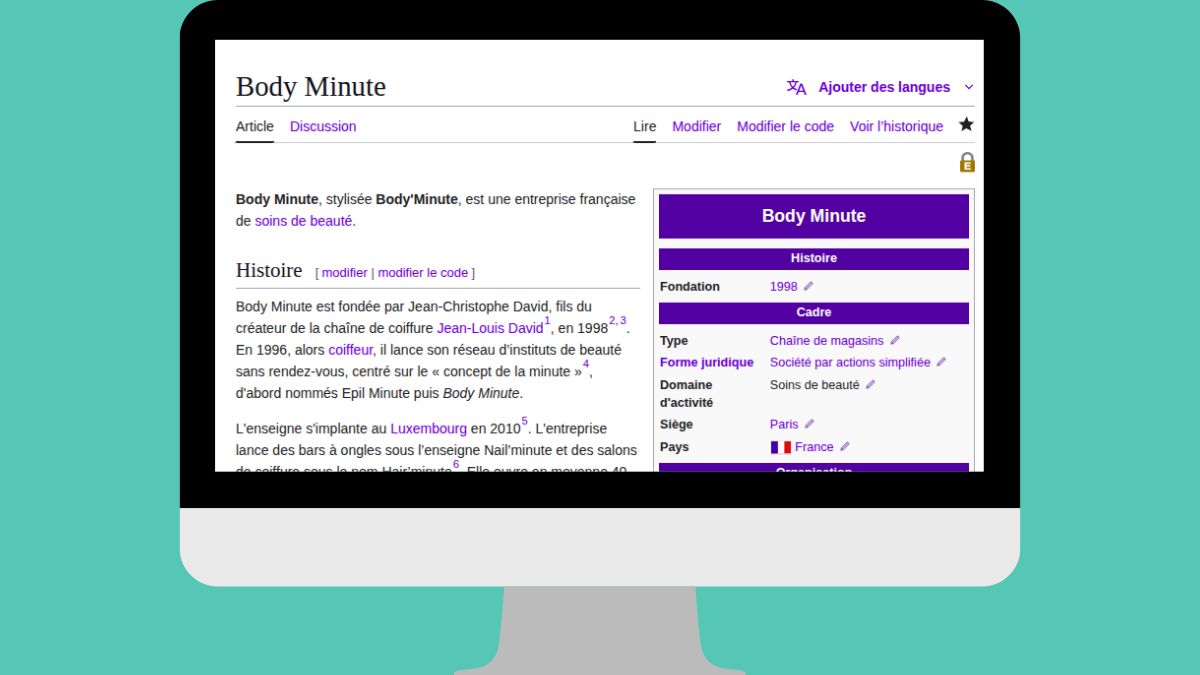Open the Luxembourg link
The width and height of the screenshot is (1200, 675).
[428, 428]
